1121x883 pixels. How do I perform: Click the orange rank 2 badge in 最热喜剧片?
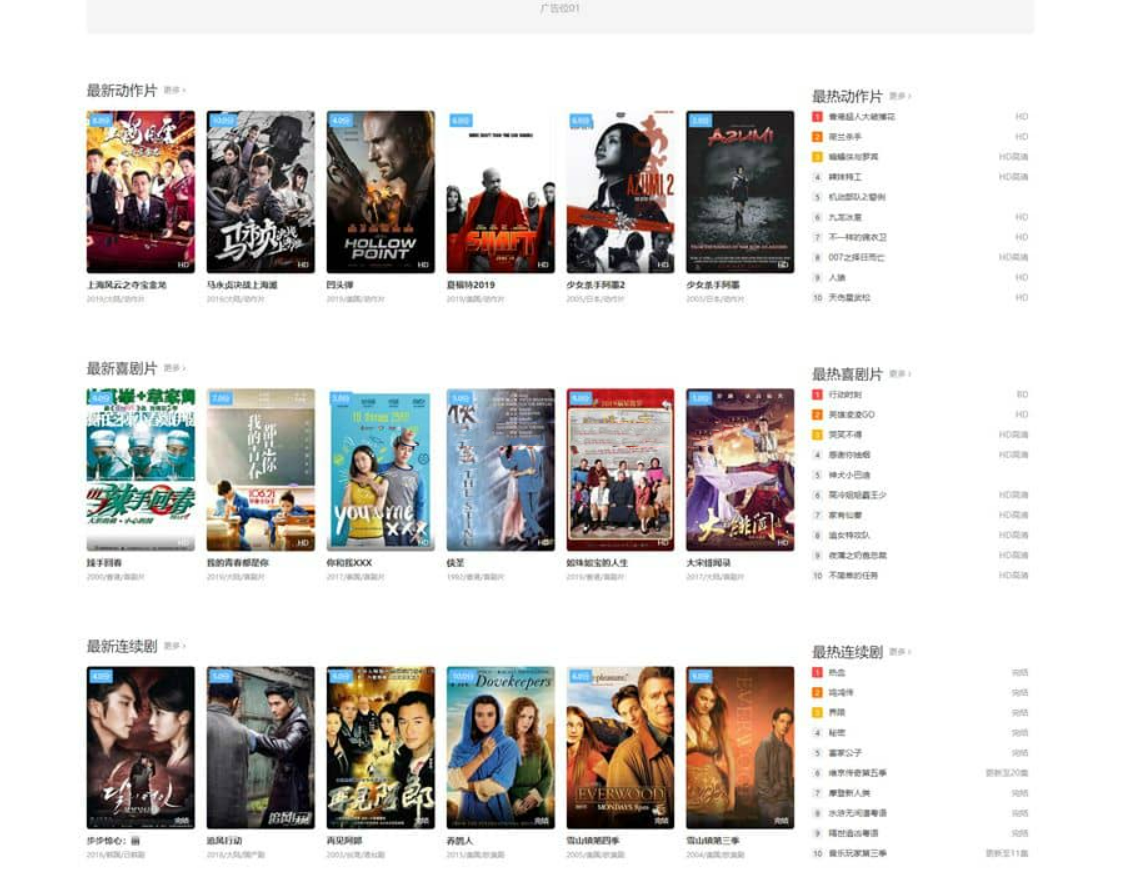[x=817, y=415]
